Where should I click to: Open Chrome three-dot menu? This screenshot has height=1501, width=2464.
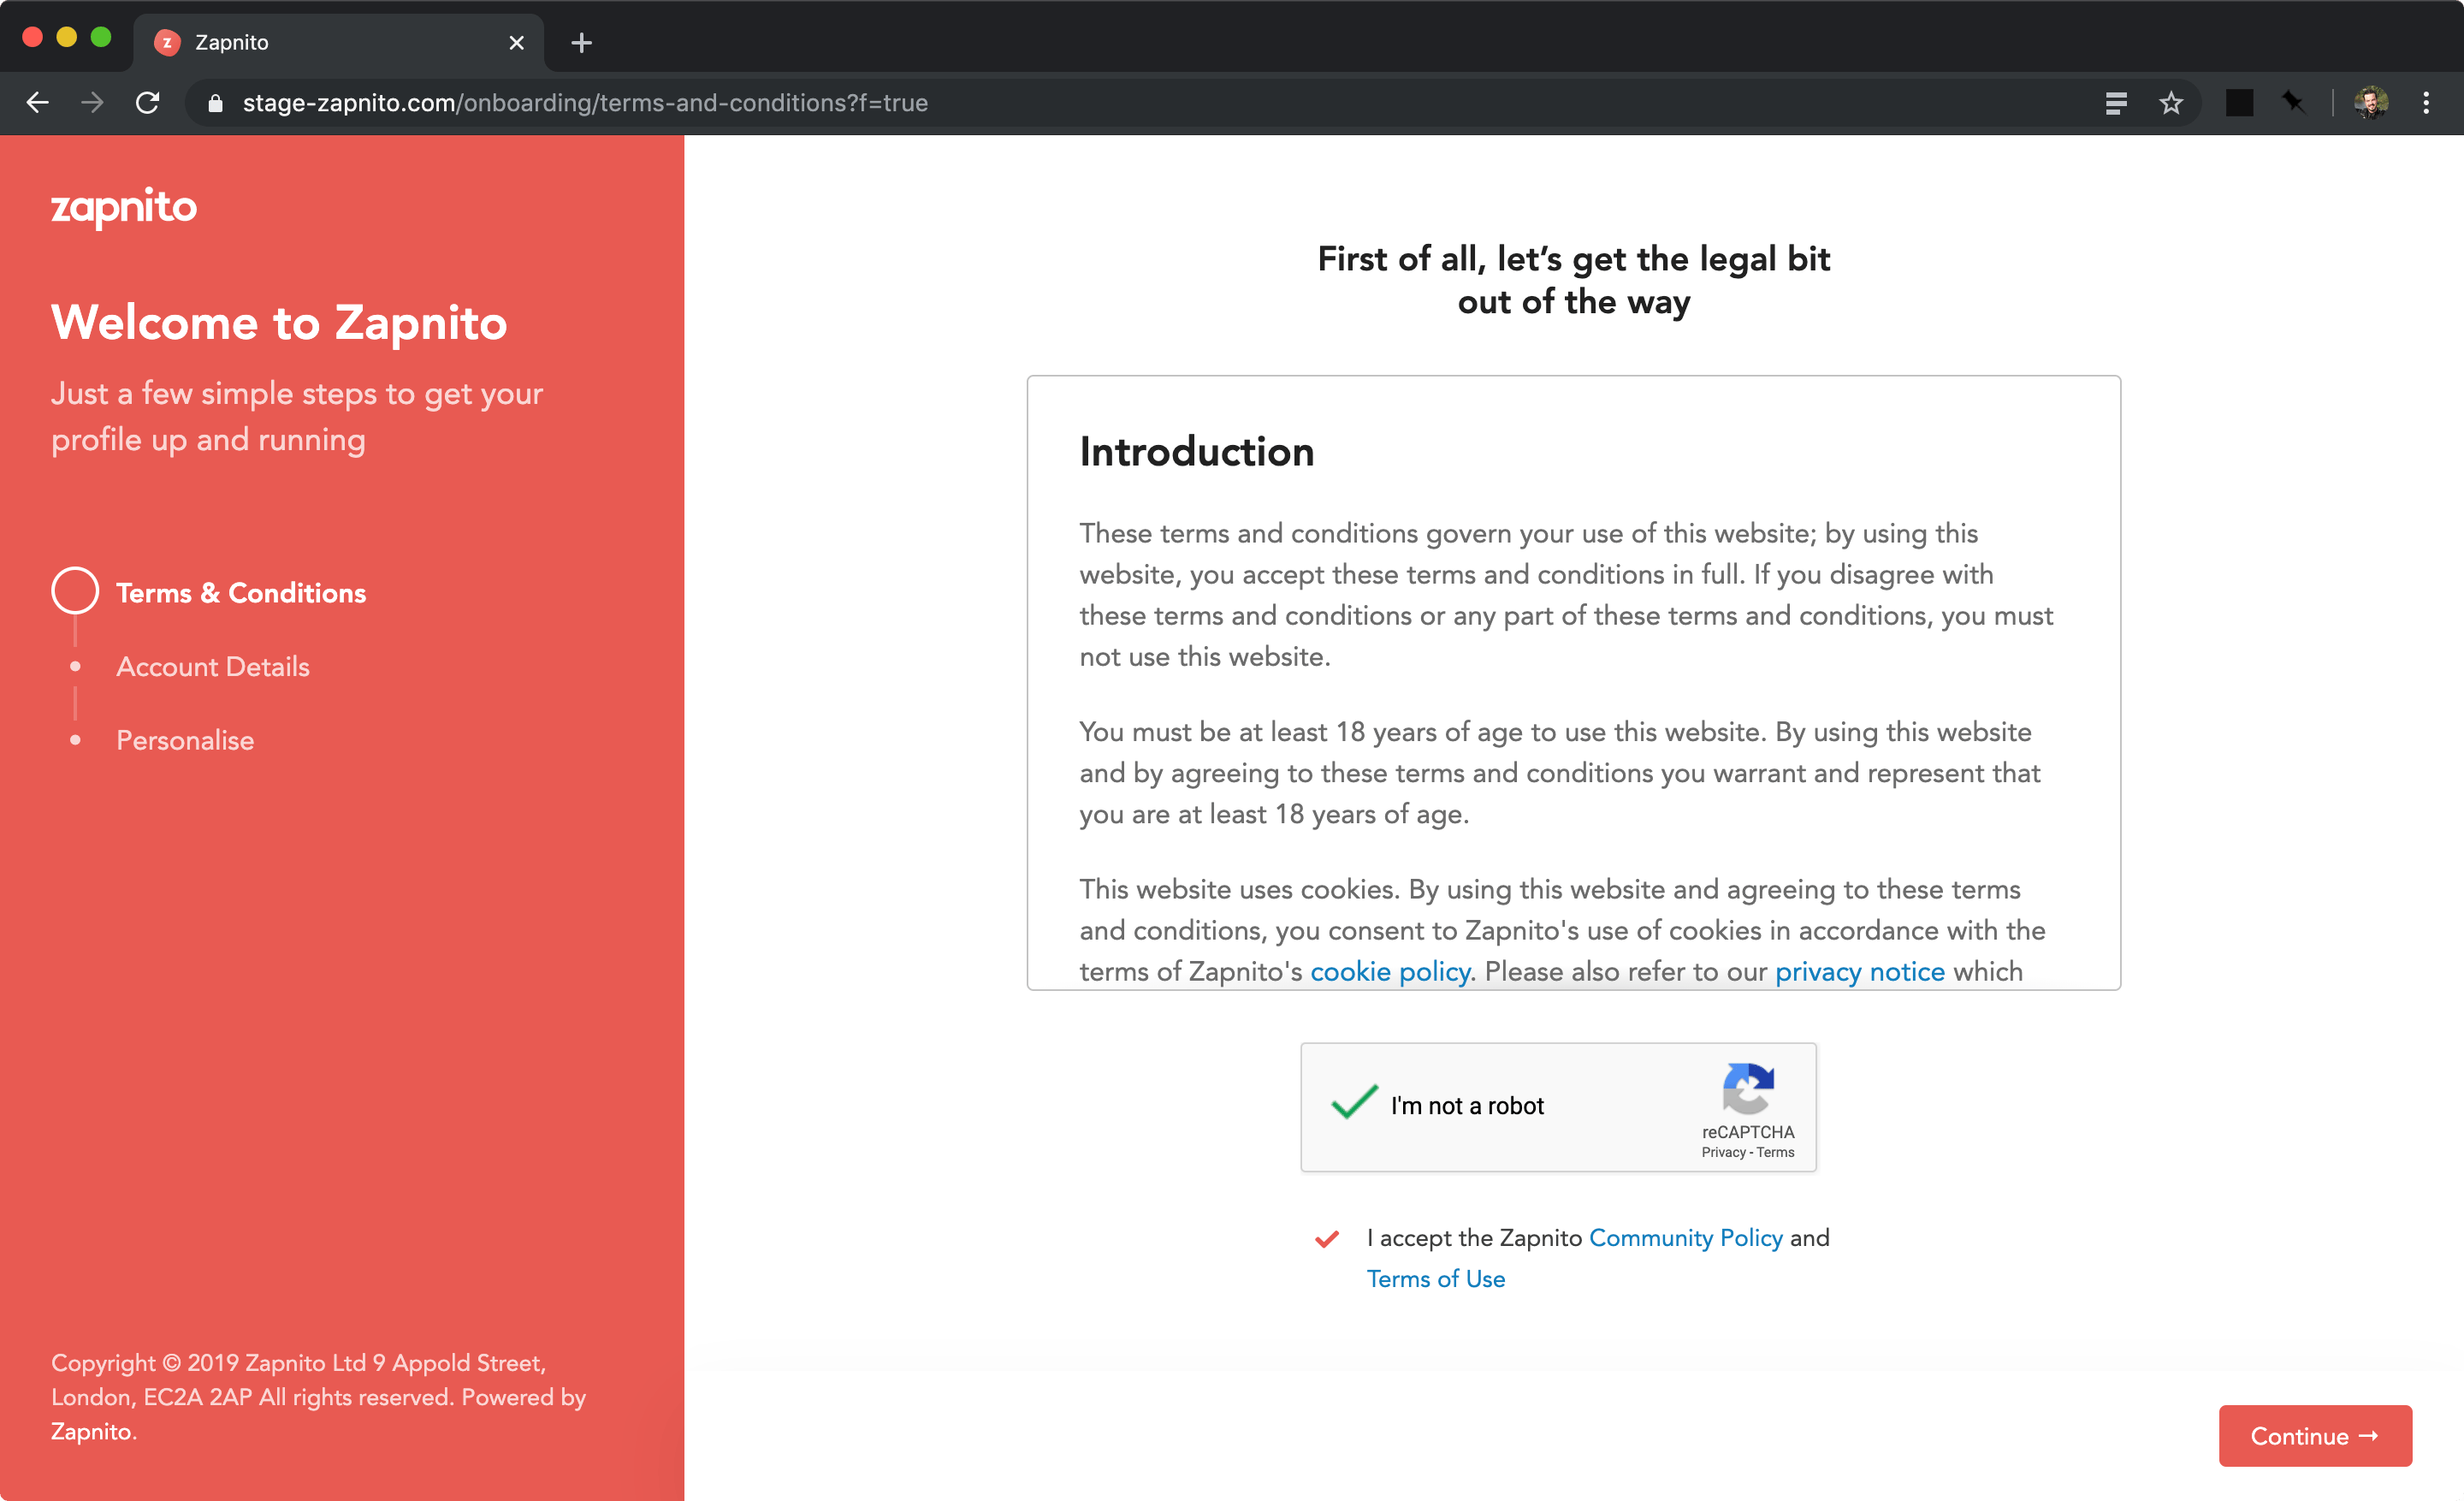(2426, 103)
